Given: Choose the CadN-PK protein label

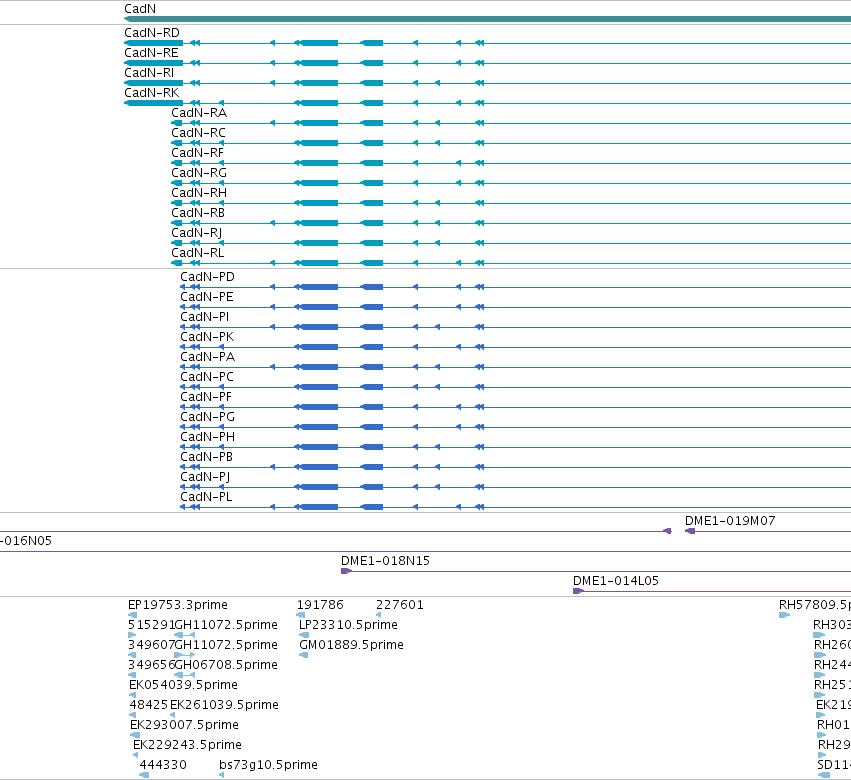Looking at the screenshot, I should pyautogui.click(x=207, y=337).
